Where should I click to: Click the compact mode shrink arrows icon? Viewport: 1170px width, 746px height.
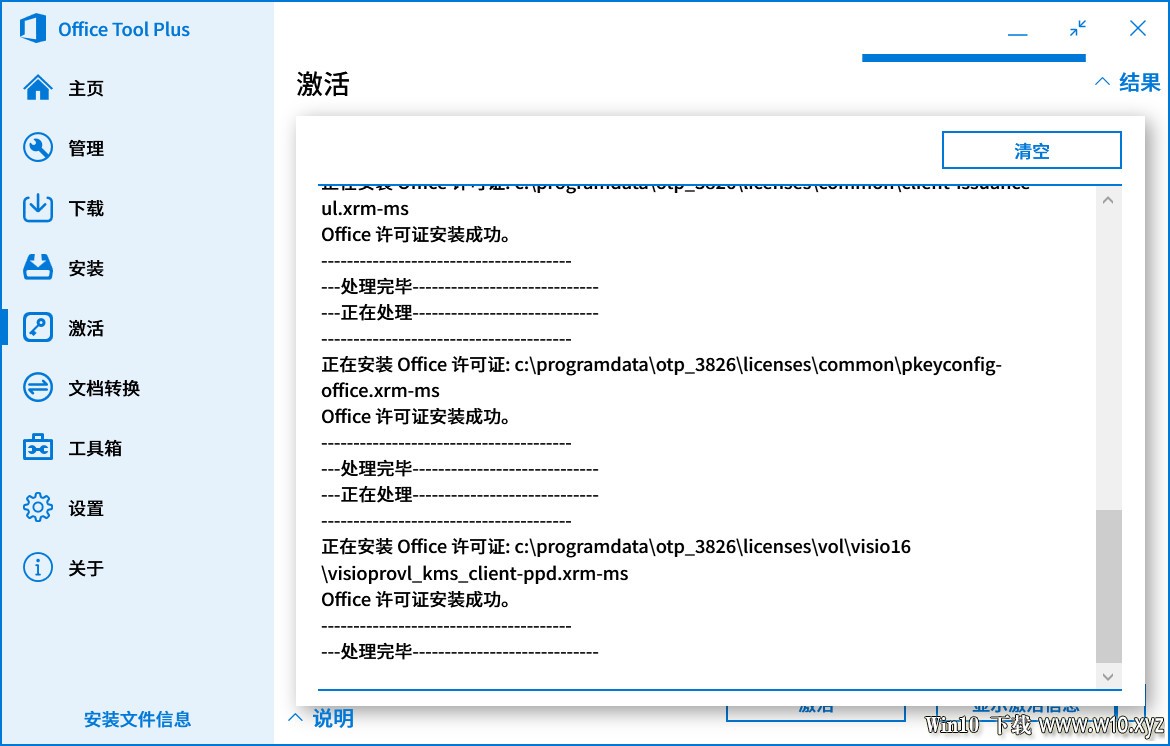[1077, 28]
